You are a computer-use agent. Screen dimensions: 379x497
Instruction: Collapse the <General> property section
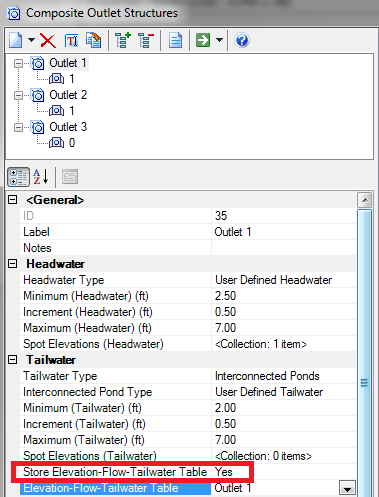pyautogui.click(x=13, y=200)
